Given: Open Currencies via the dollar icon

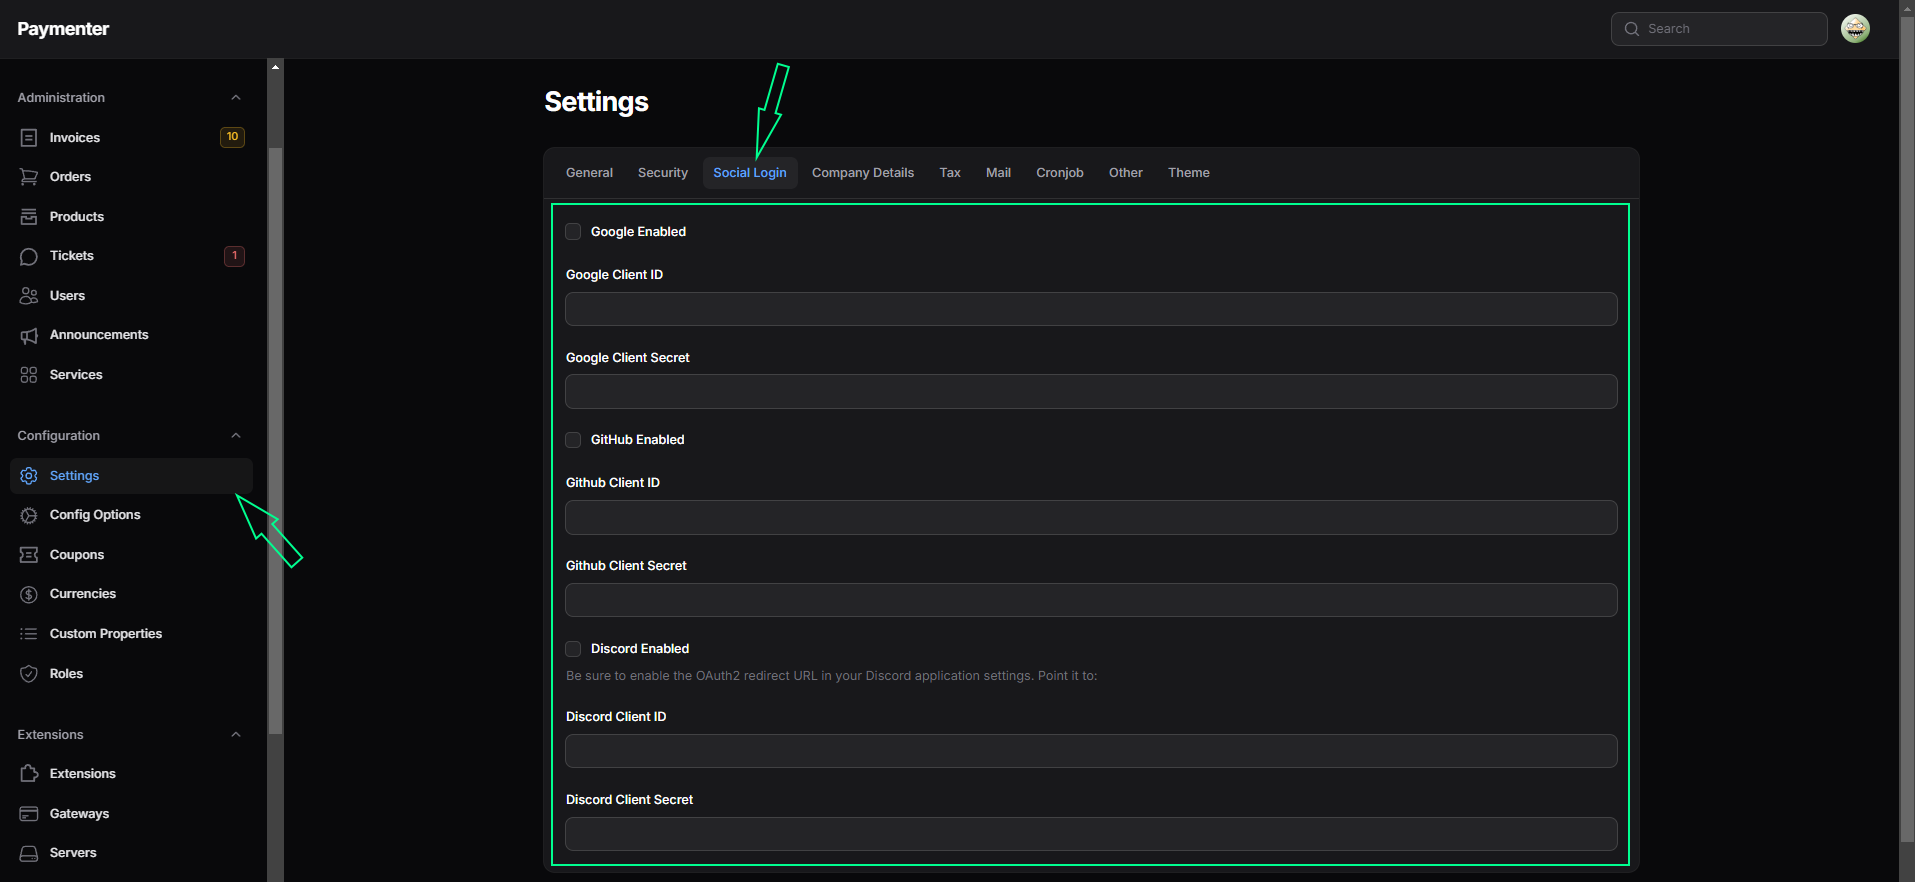Looking at the screenshot, I should [29, 595].
